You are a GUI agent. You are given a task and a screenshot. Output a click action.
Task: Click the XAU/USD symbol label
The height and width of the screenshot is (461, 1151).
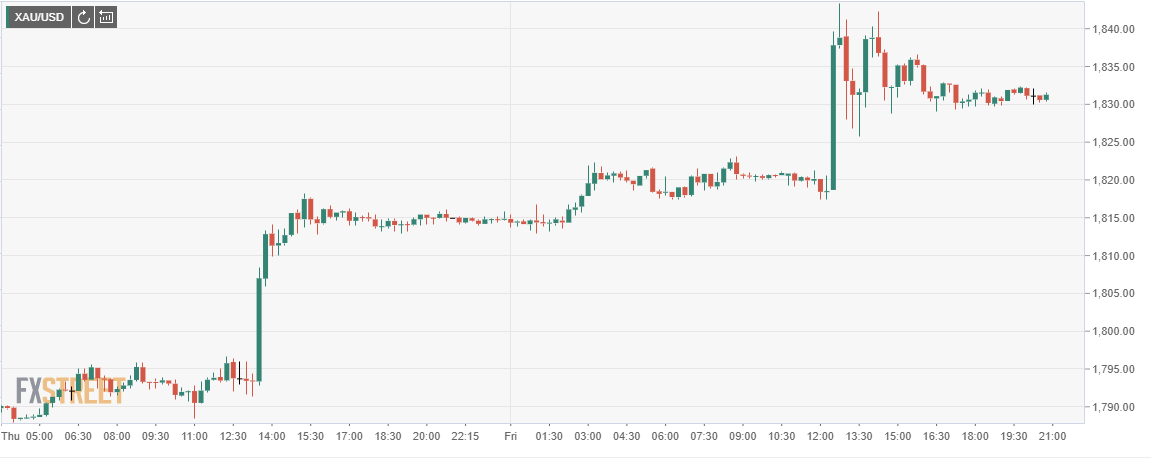click(40, 17)
